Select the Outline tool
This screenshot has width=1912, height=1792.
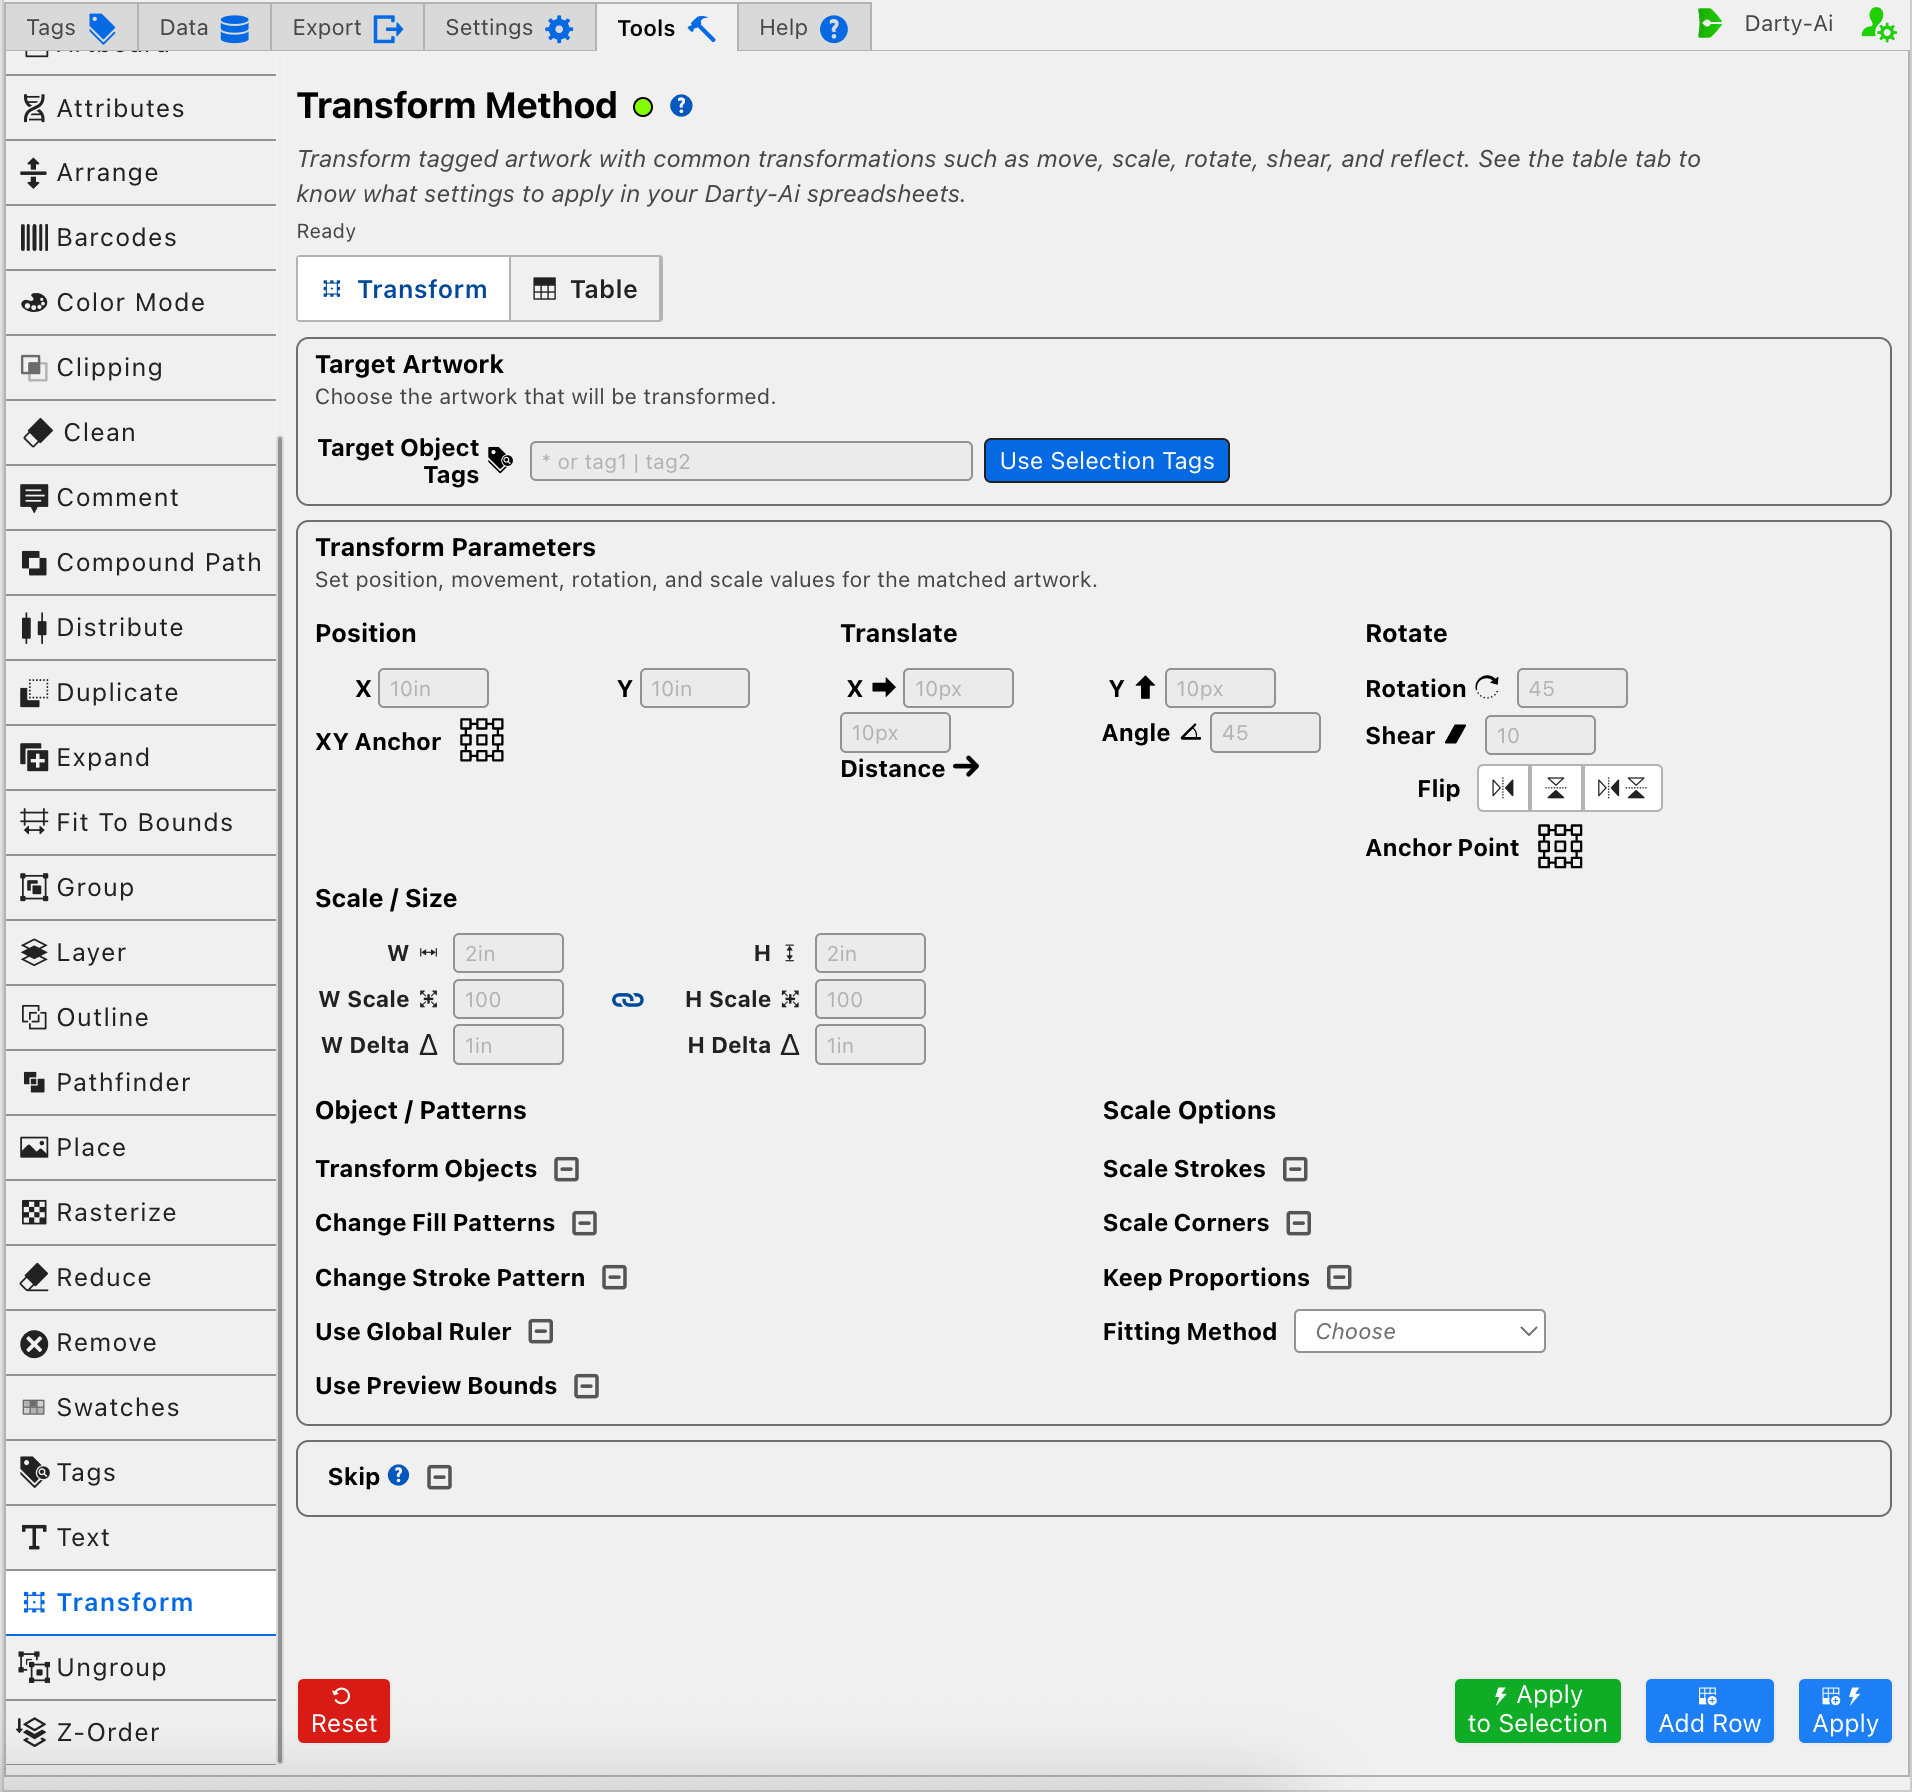141,1018
